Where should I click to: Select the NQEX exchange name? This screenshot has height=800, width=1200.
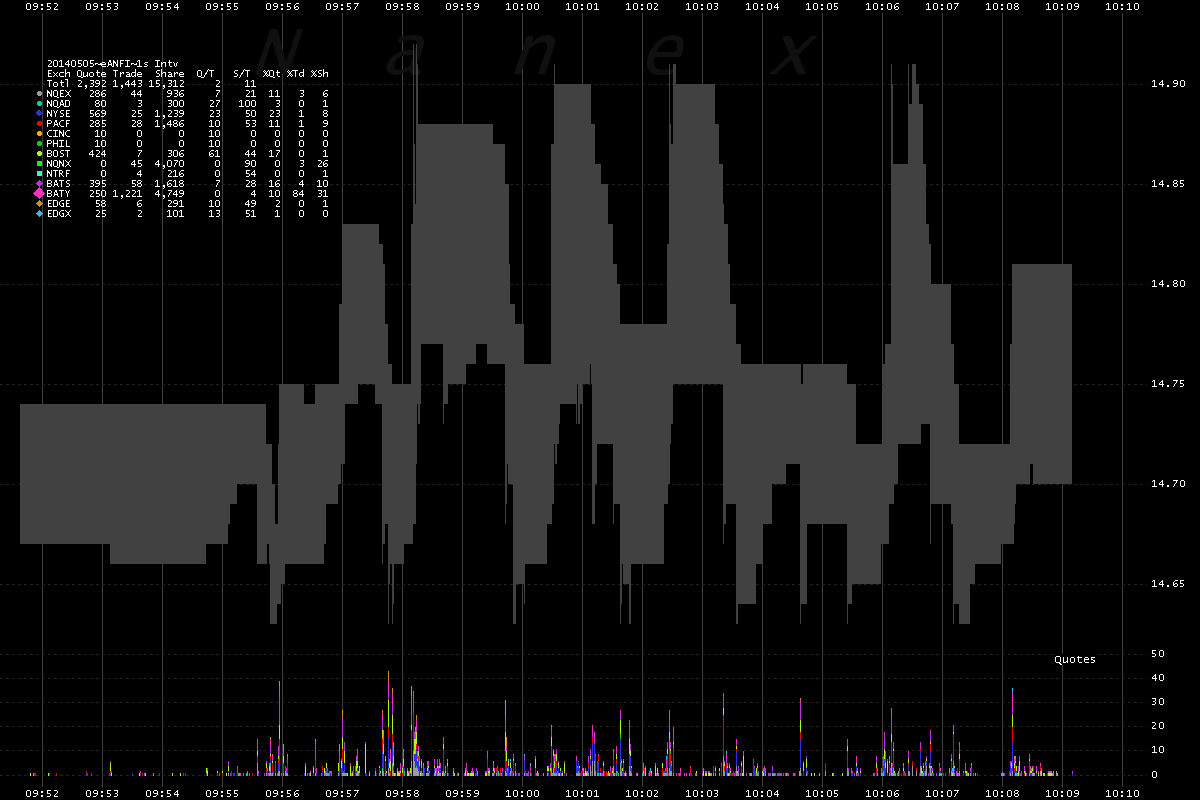pyautogui.click(x=59, y=93)
